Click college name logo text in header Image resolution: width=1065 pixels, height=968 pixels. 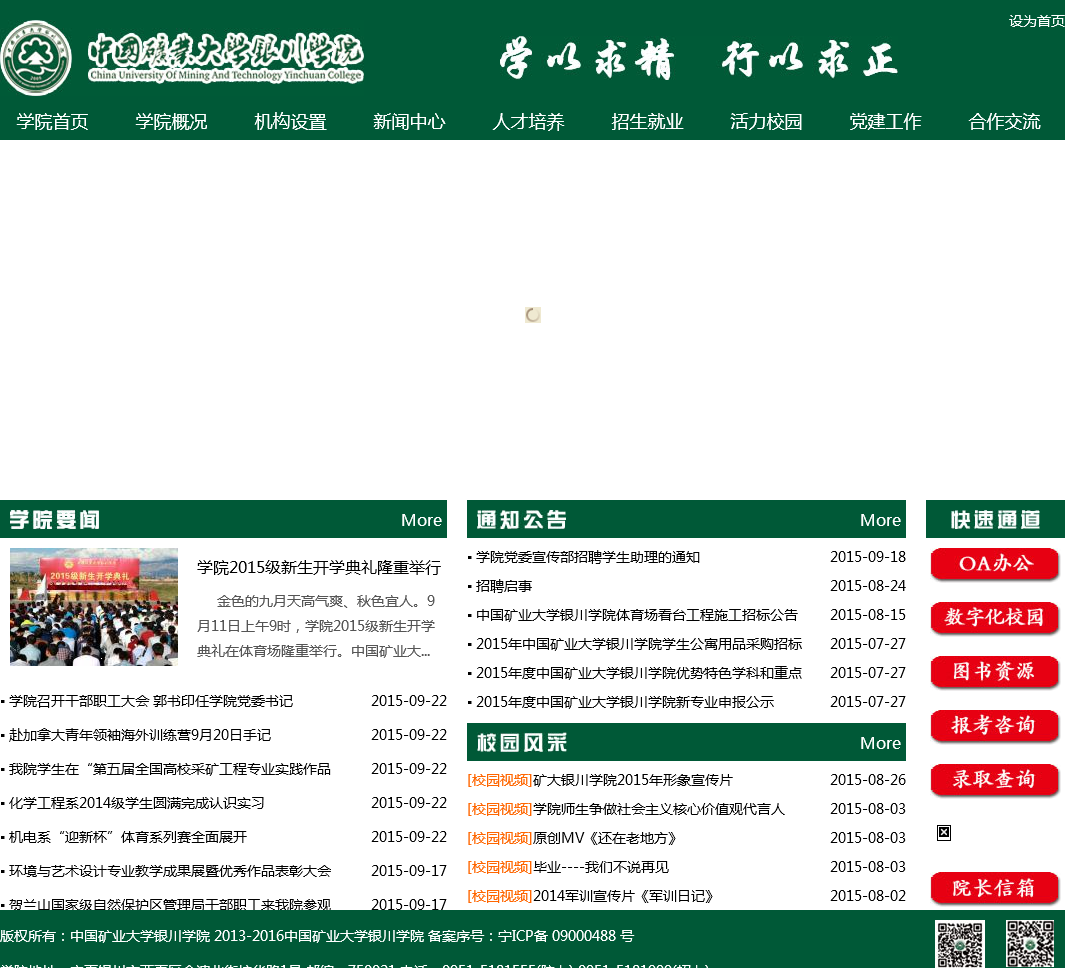[x=225, y=58]
